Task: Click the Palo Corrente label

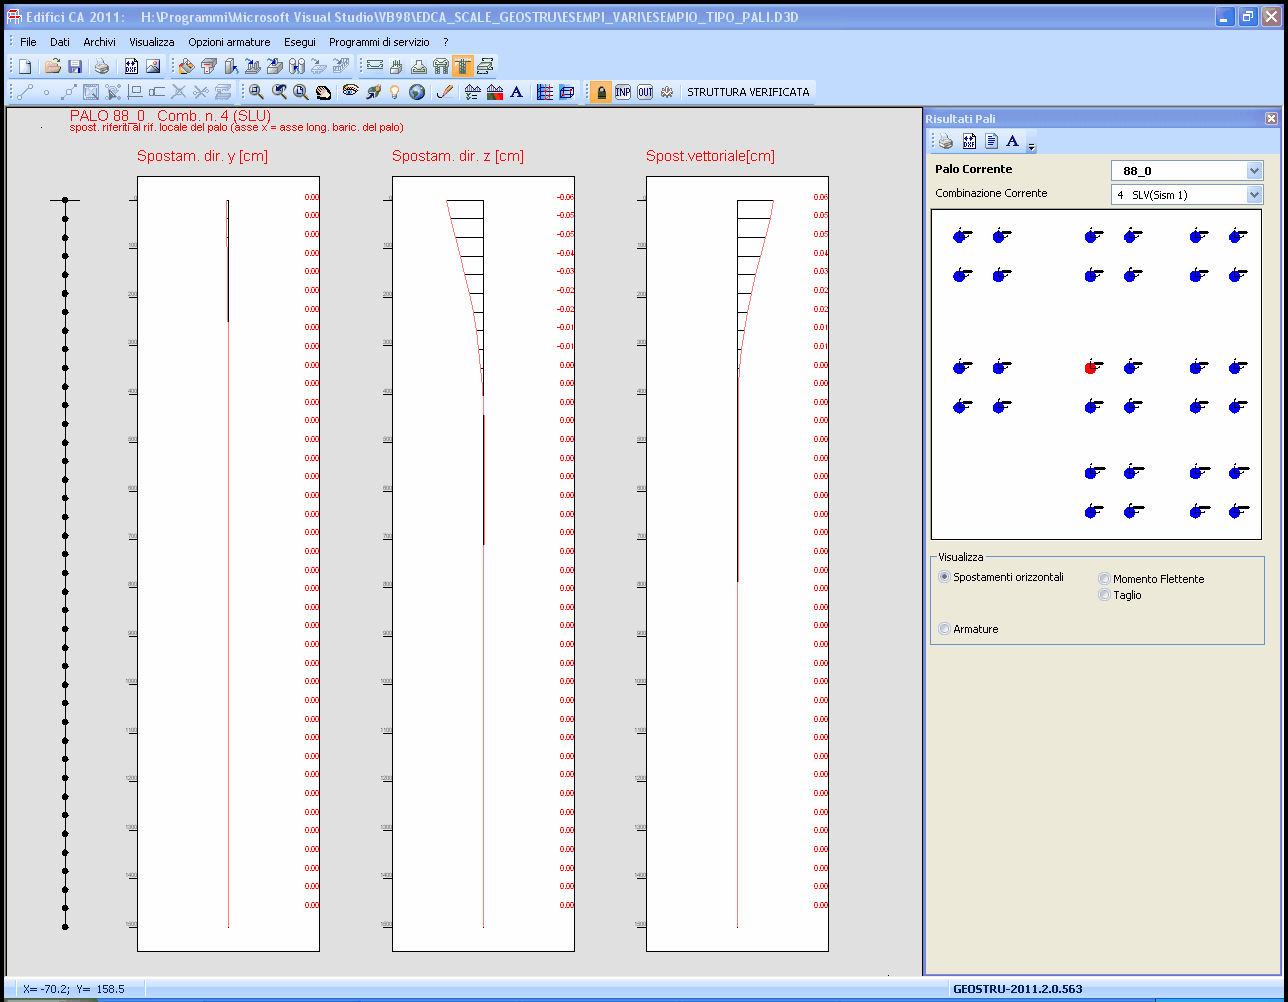Action: pos(974,169)
